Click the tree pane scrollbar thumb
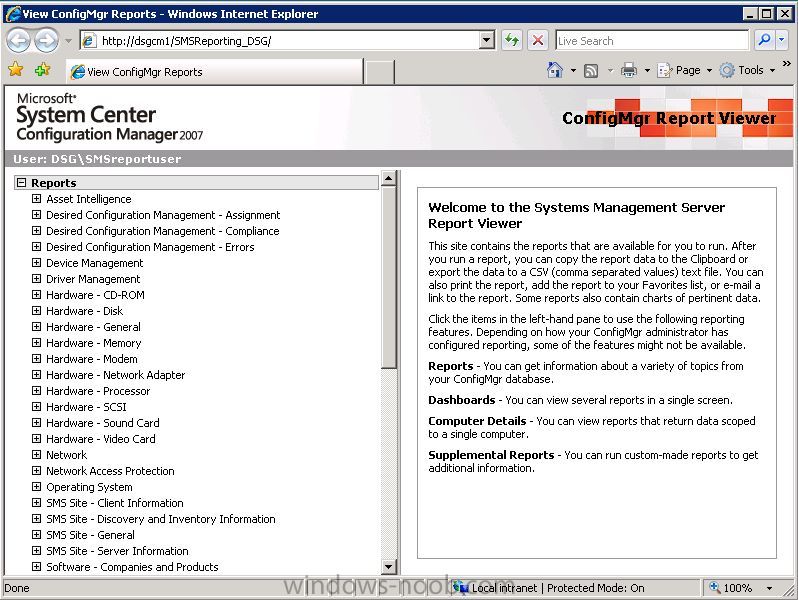Viewport: 798px width, 600px height. [388, 277]
